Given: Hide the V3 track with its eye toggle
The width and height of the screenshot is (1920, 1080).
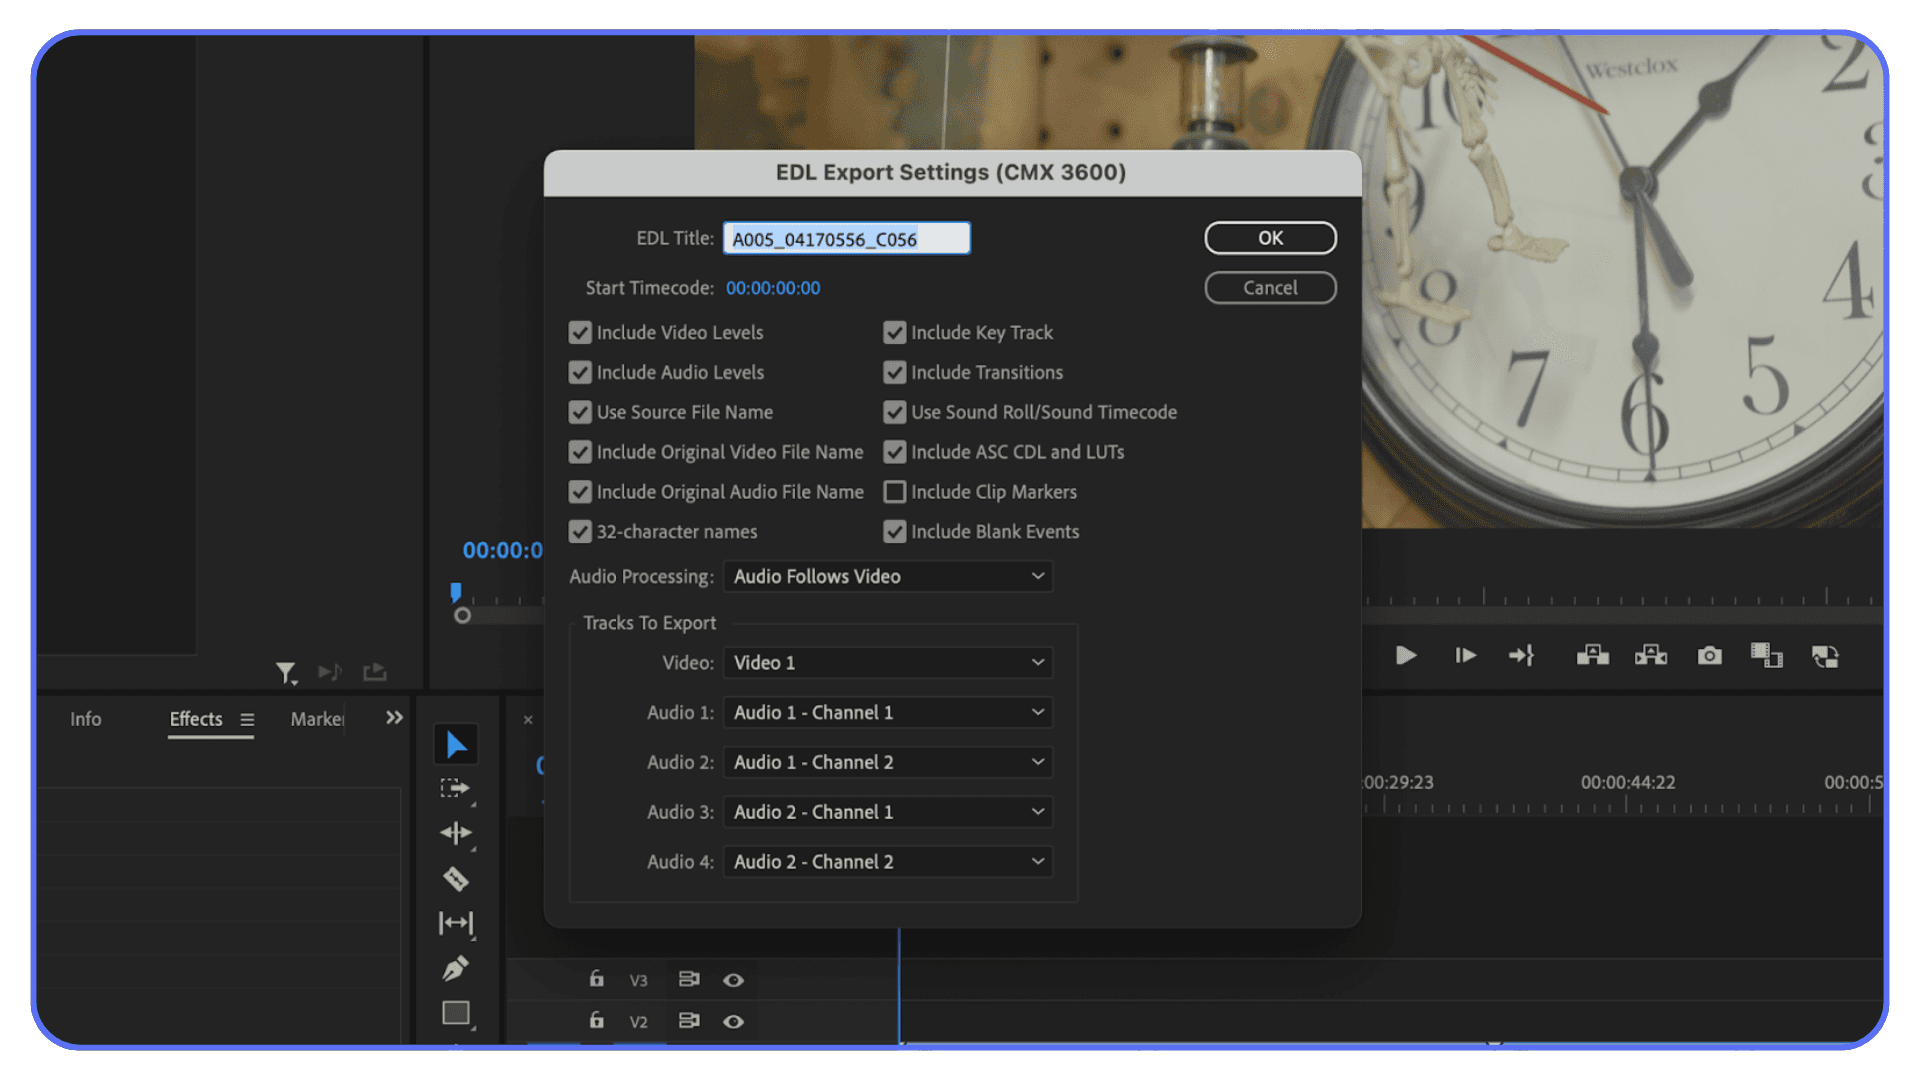Looking at the screenshot, I should [734, 980].
